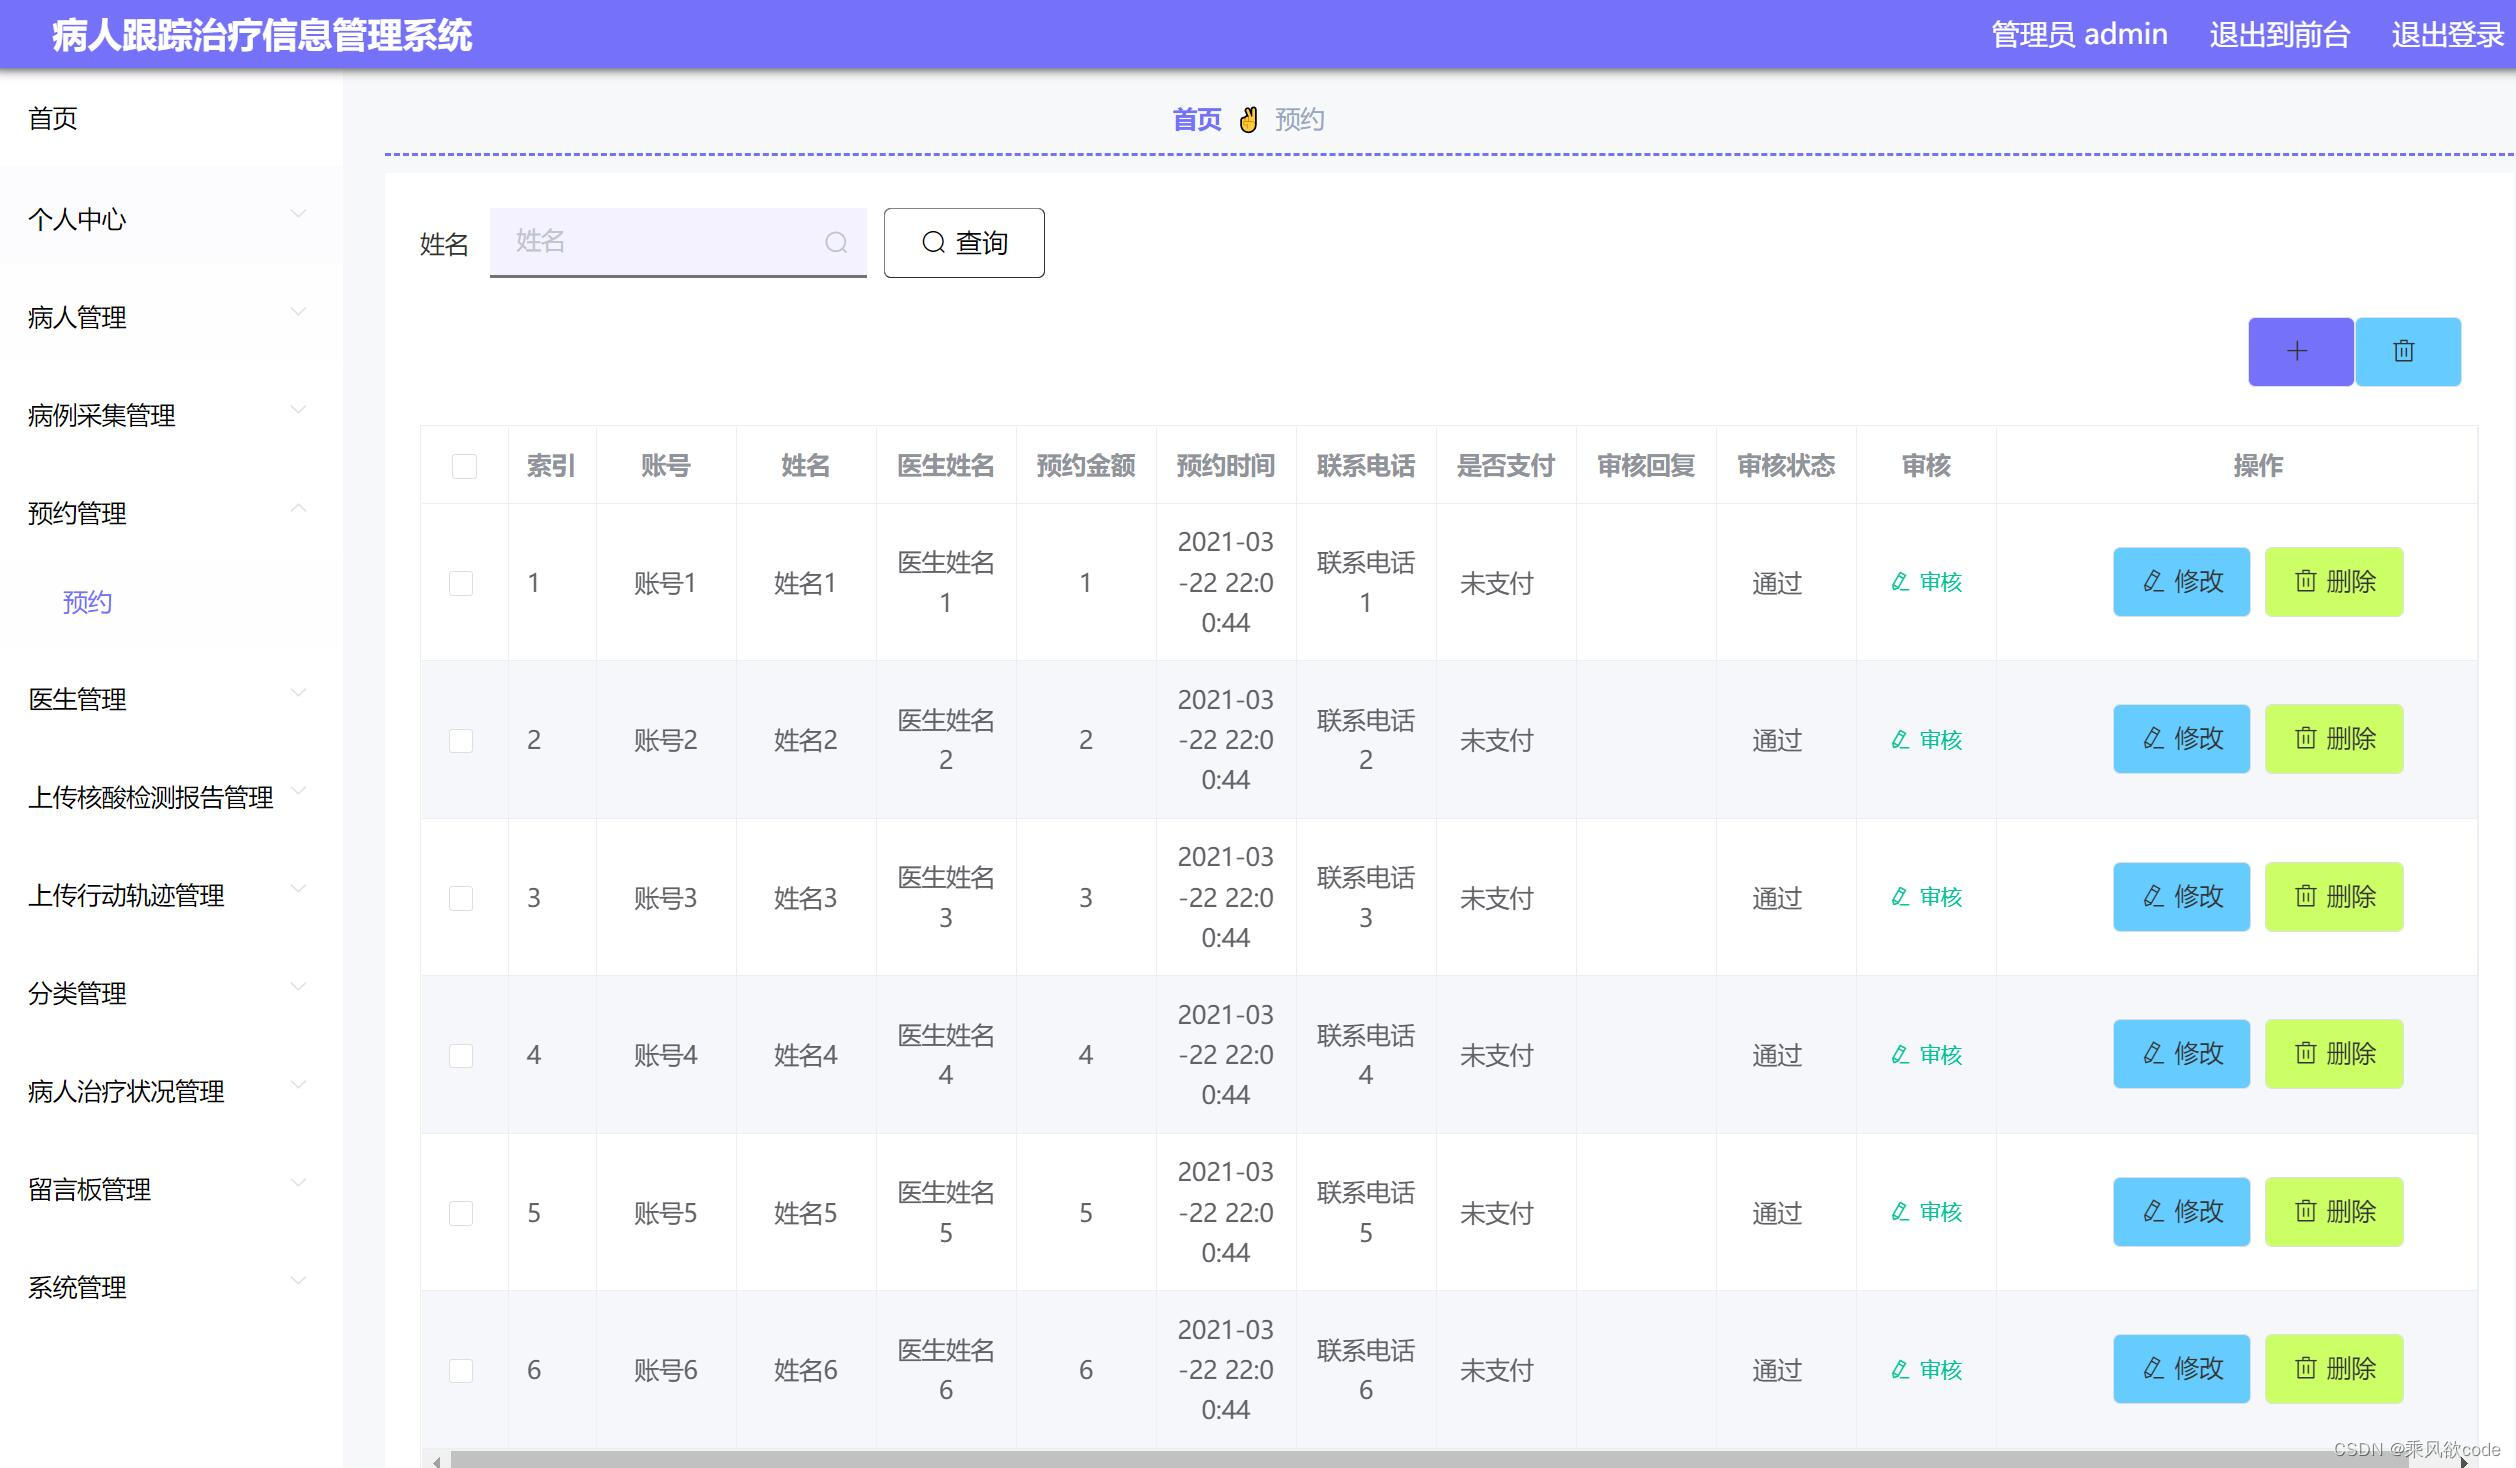Select the 预约 submenu item

pyautogui.click(x=87, y=602)
